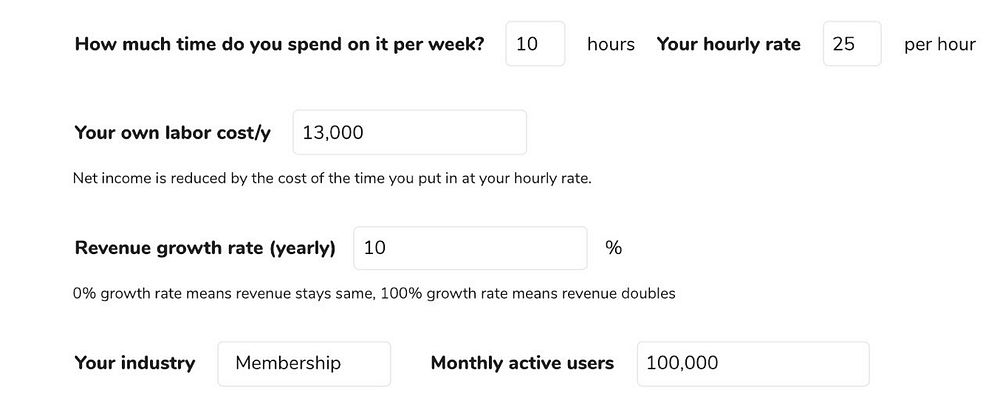Viewport: 1000px width, 402px height.
Task: Click the hours per week input field
Action: (535, 44)
